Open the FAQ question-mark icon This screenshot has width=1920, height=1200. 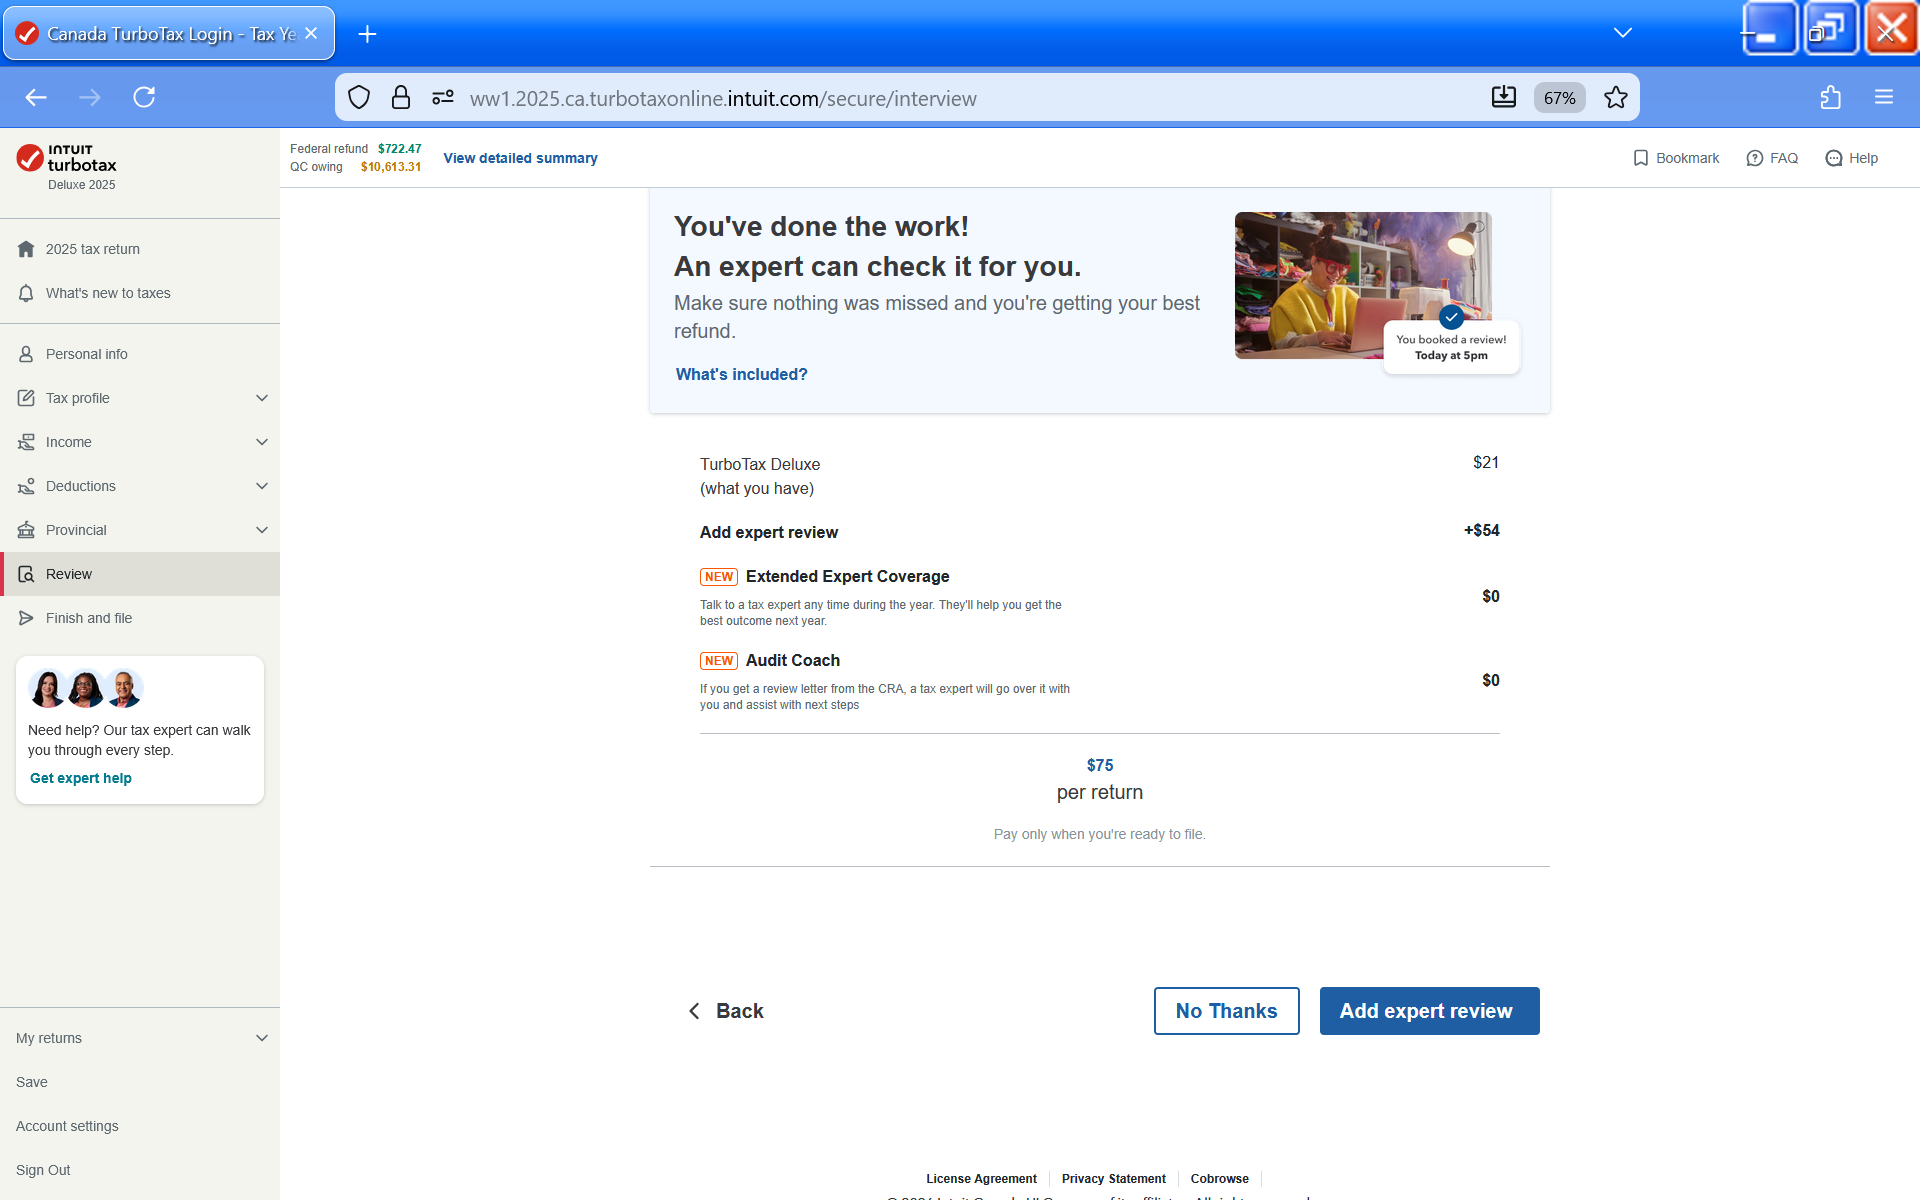[x=1754, y=158]
